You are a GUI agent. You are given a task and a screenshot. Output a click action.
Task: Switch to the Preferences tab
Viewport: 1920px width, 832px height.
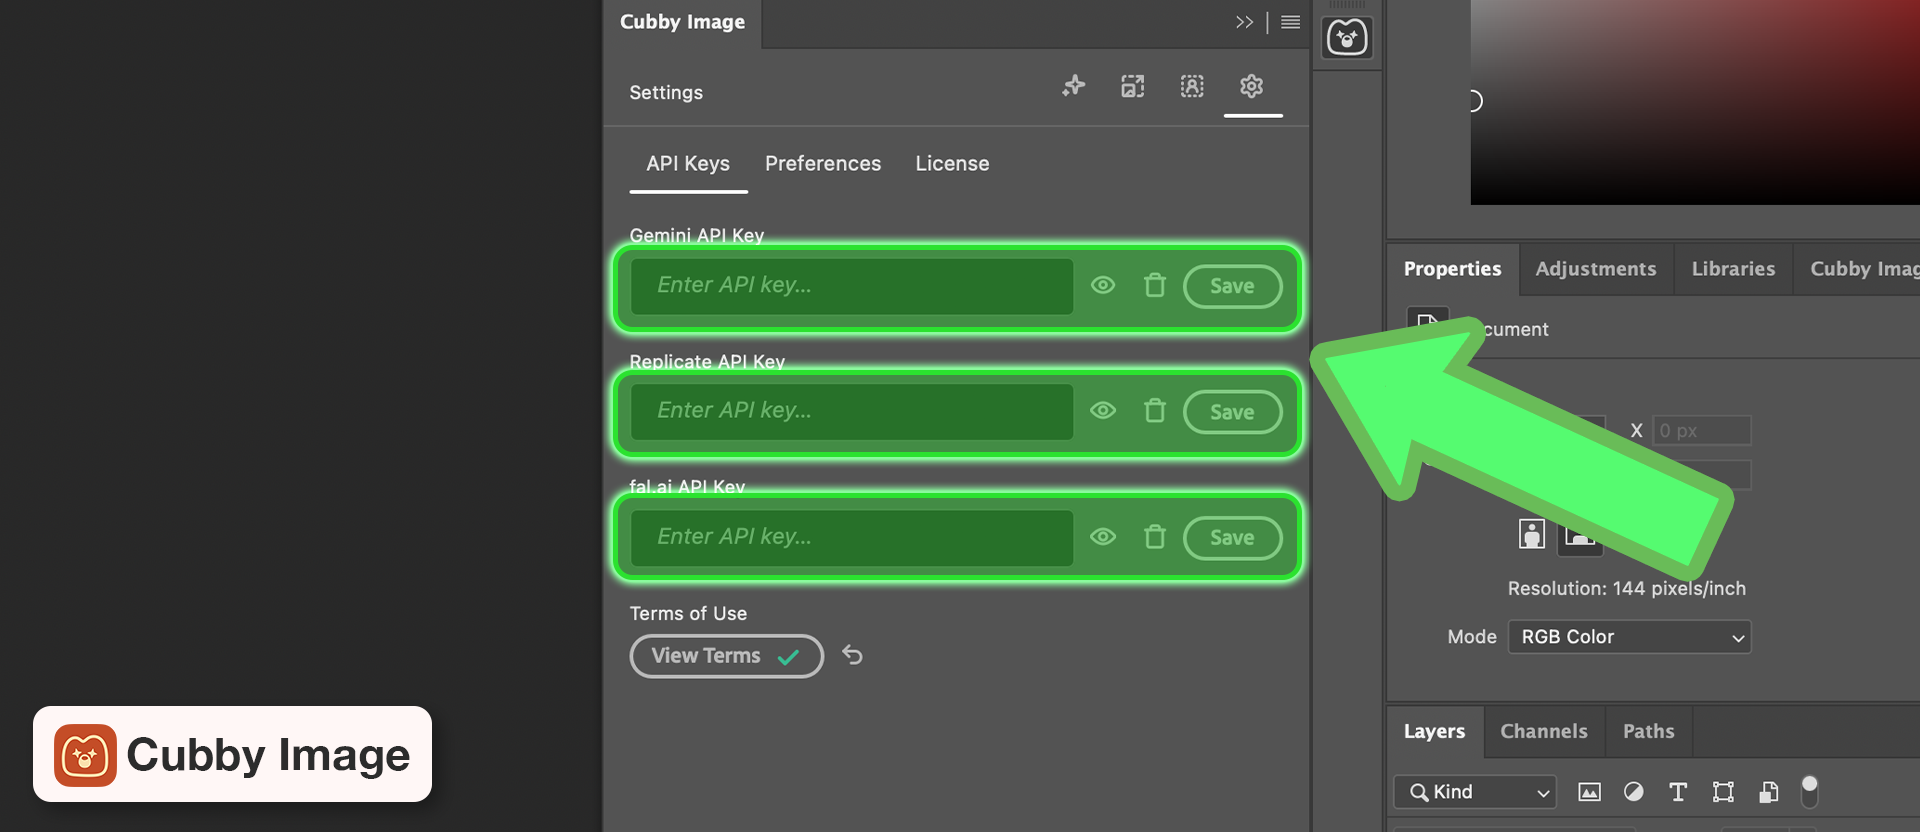point(823,164)
